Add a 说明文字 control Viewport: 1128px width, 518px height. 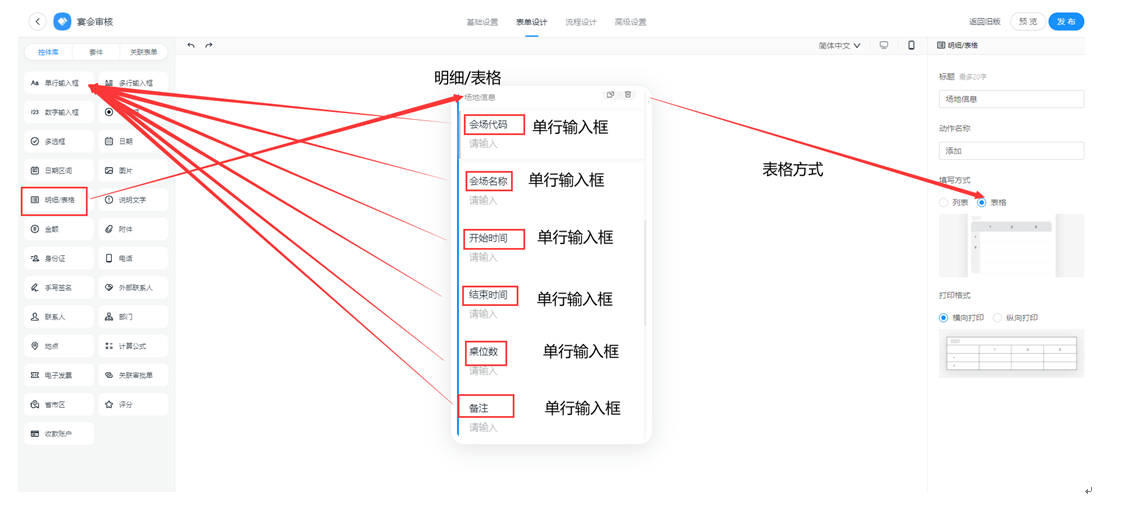(133, 200)
